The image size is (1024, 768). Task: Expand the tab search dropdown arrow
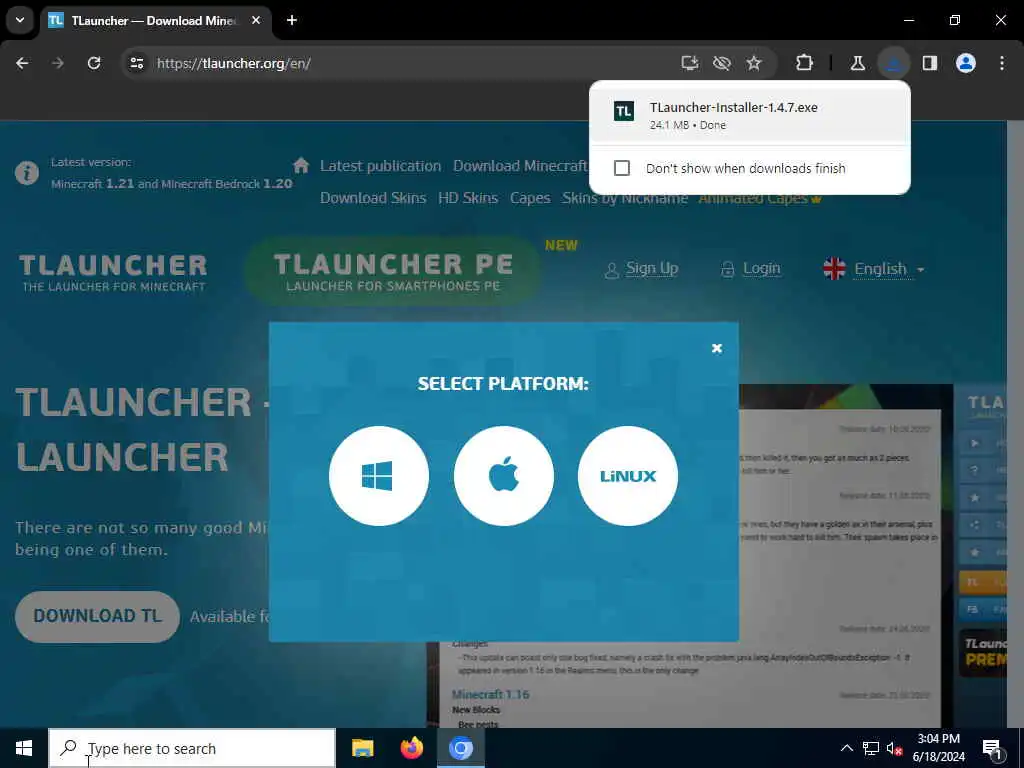point(20,20)
